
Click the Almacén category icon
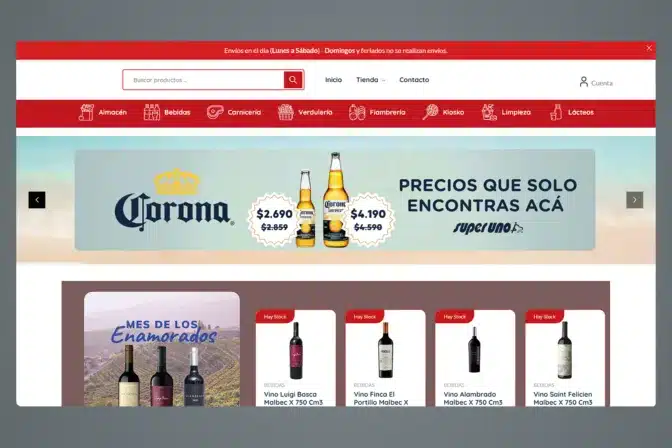pos(86,112)
